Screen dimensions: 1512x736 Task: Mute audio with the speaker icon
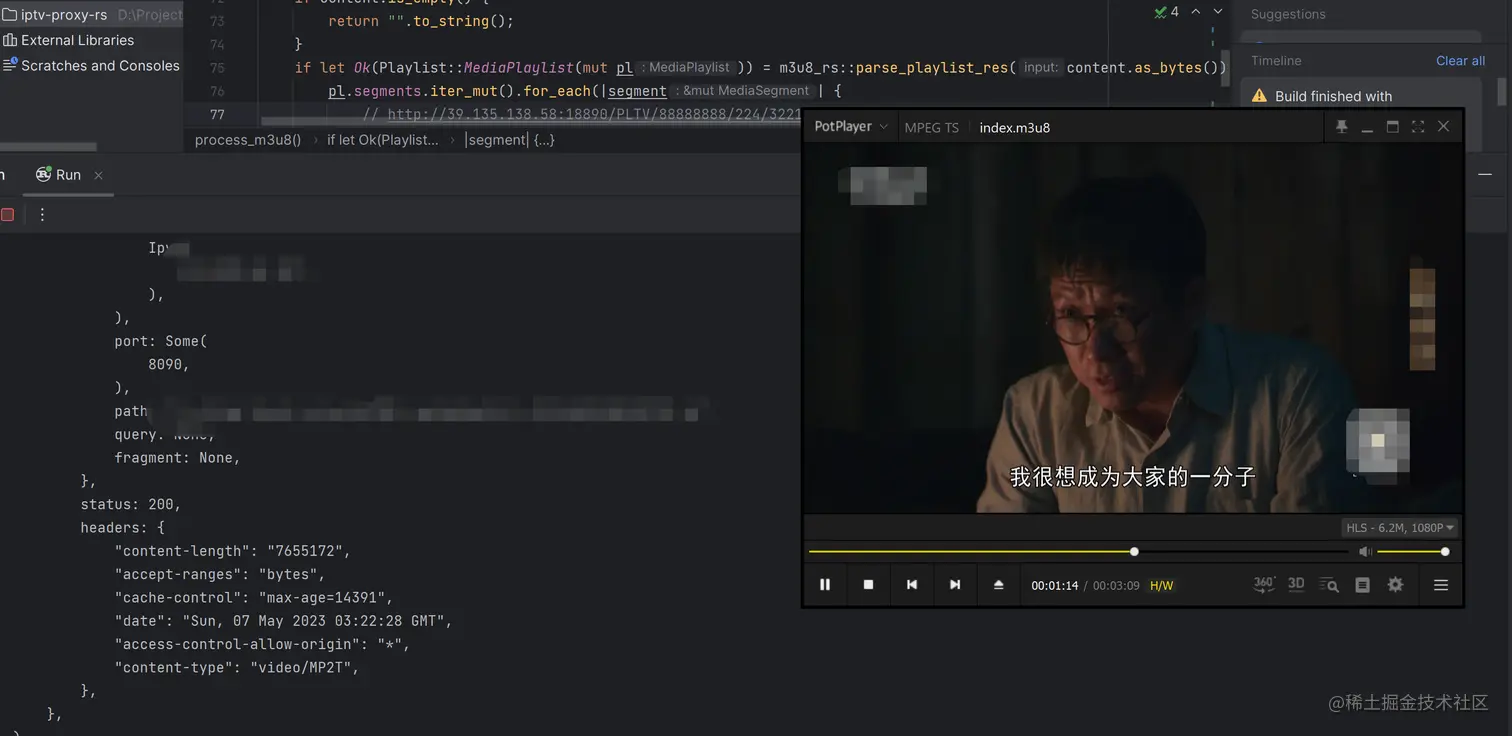pos(1365,552)
